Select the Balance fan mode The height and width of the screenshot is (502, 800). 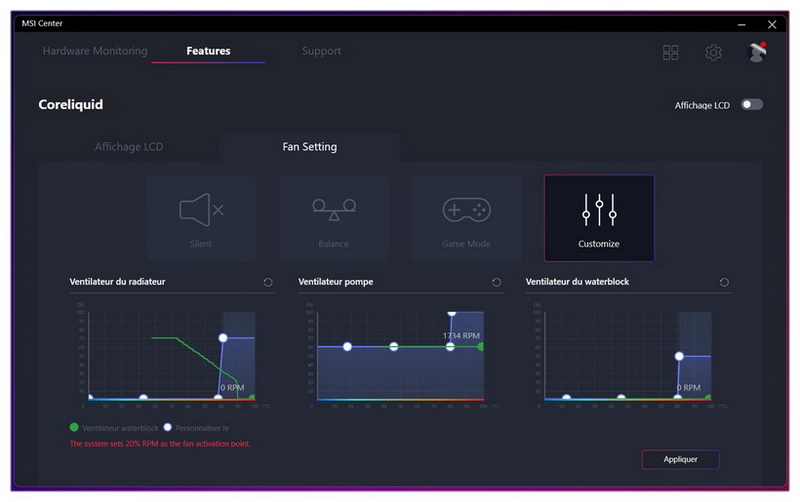(x=334, y=218)
